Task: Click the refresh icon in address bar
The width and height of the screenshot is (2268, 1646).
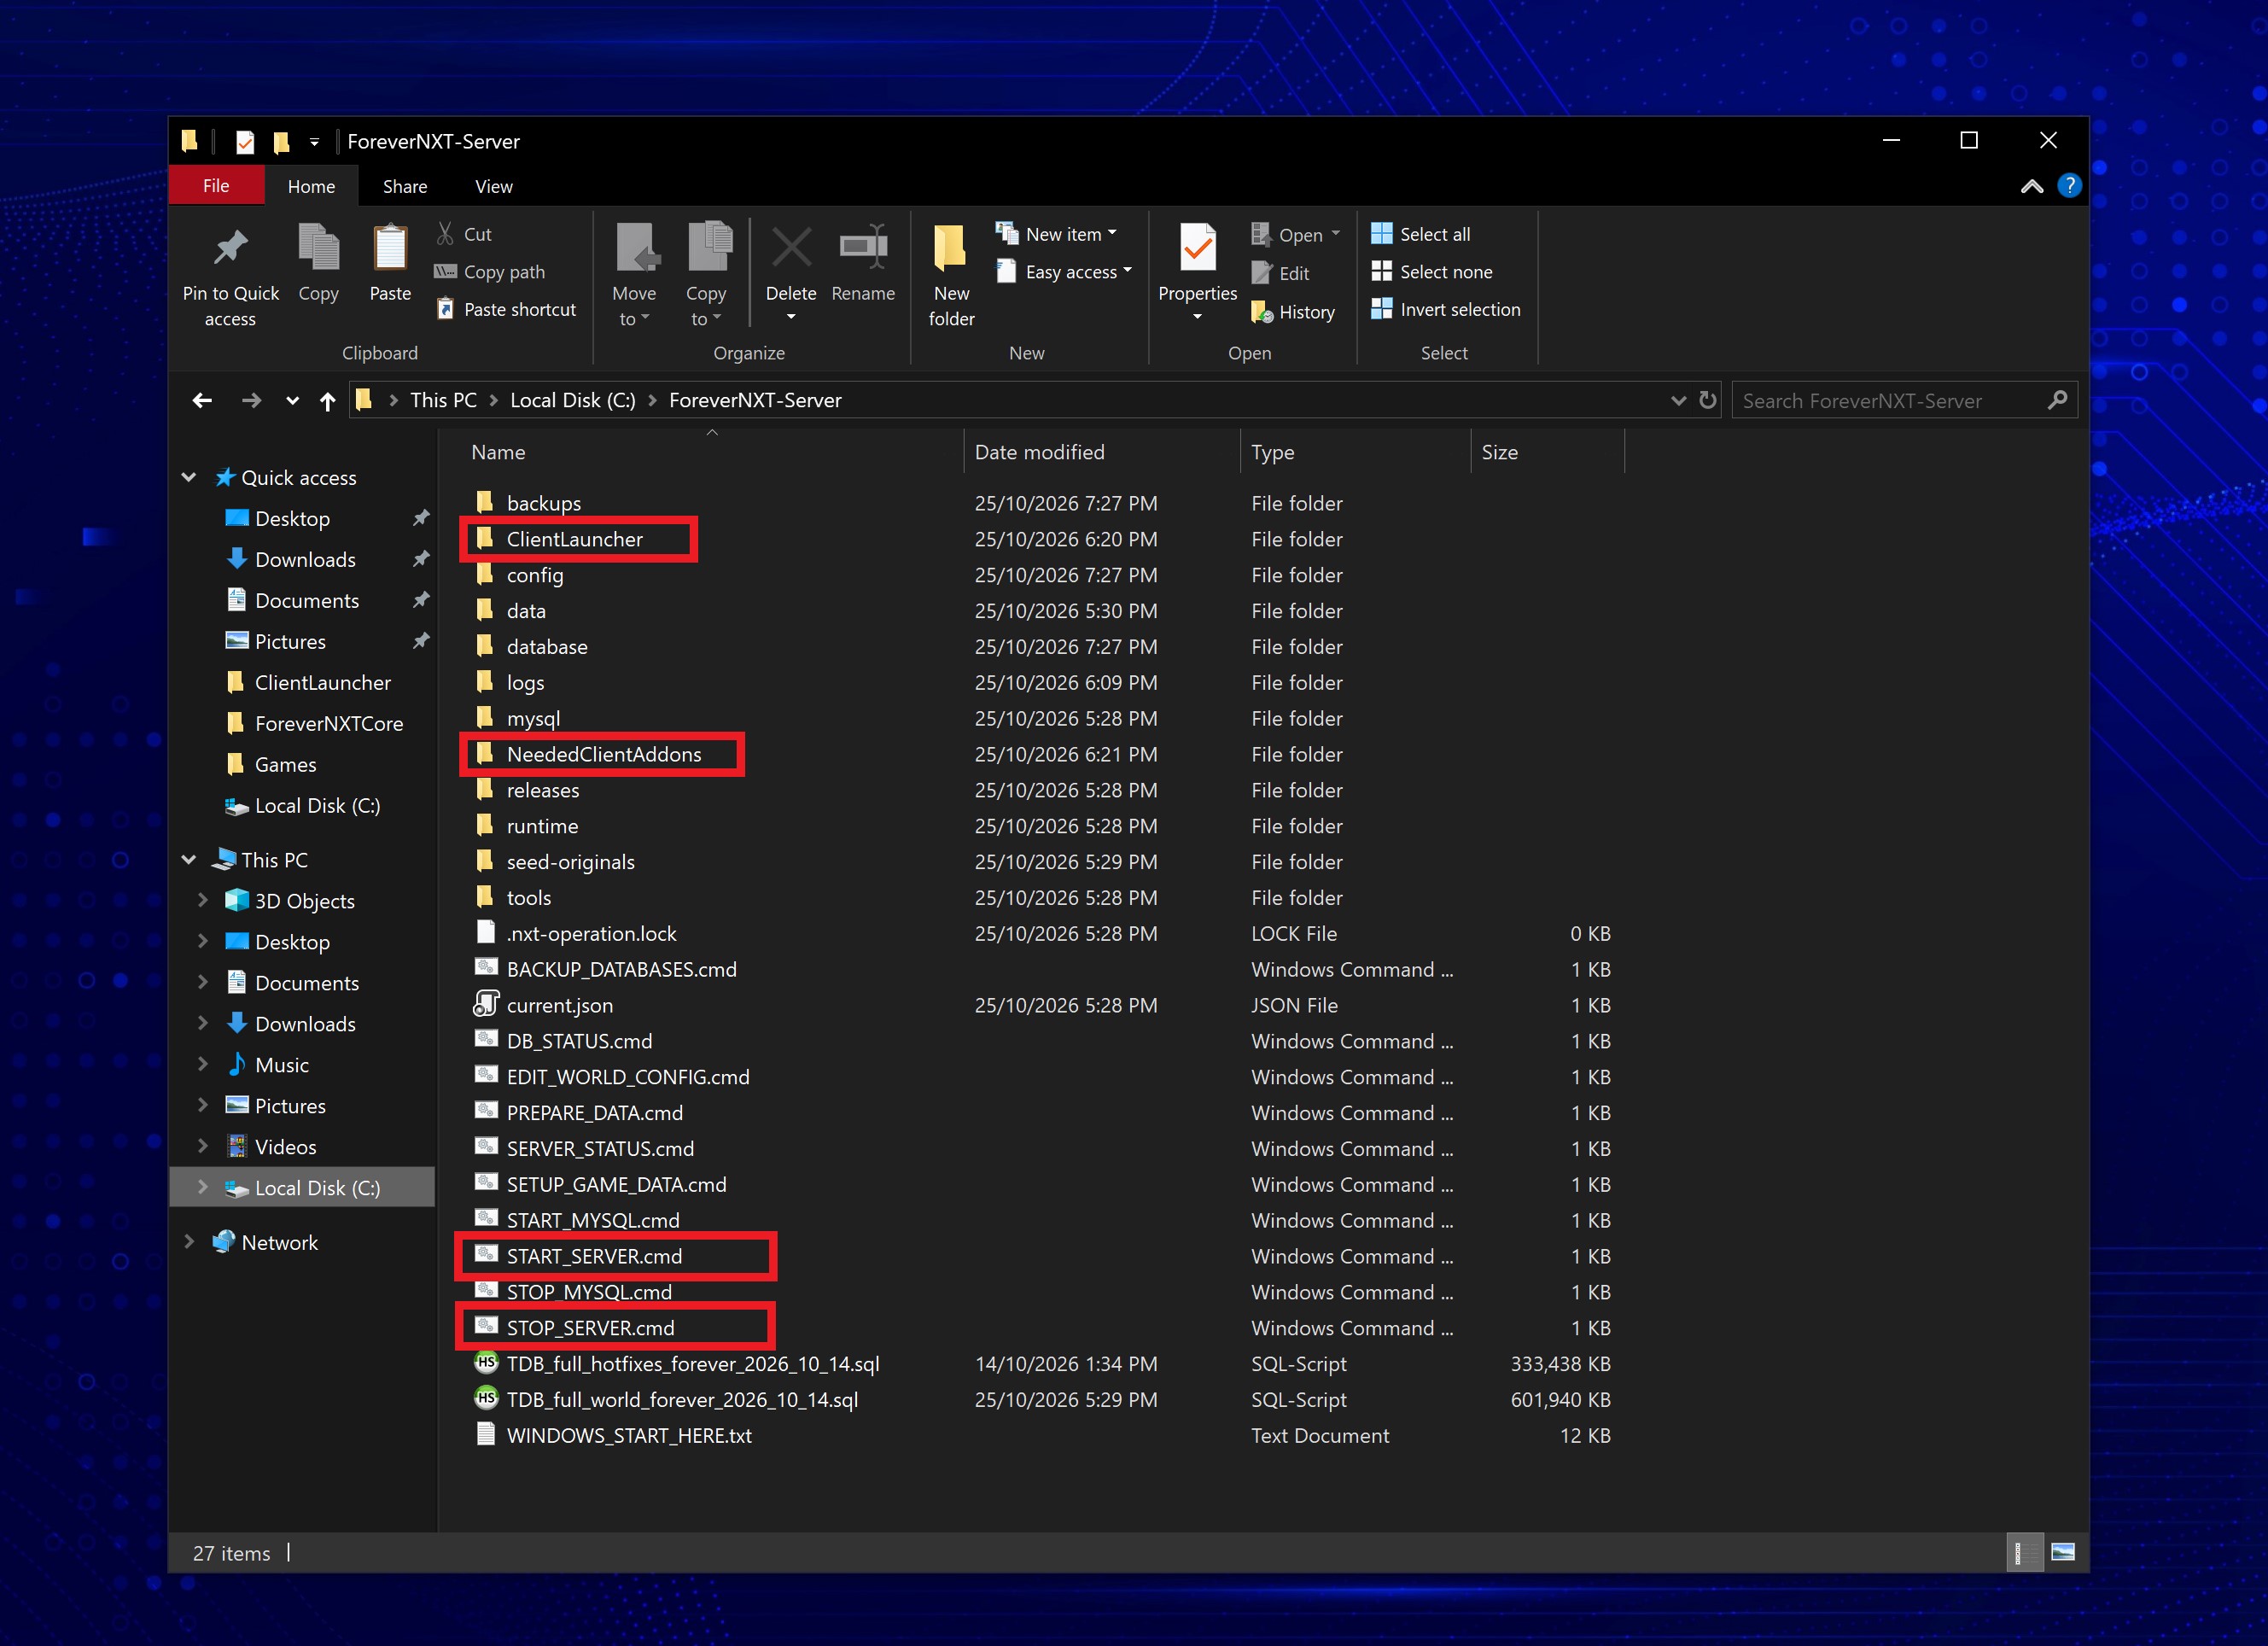Action: click(x=1708, y=400)
